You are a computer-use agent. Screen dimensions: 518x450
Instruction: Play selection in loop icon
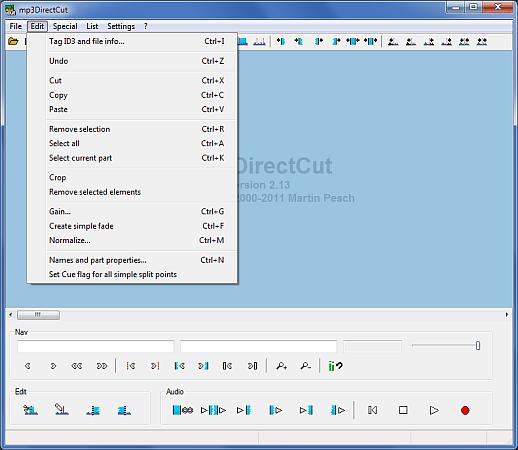click(183, 410)
